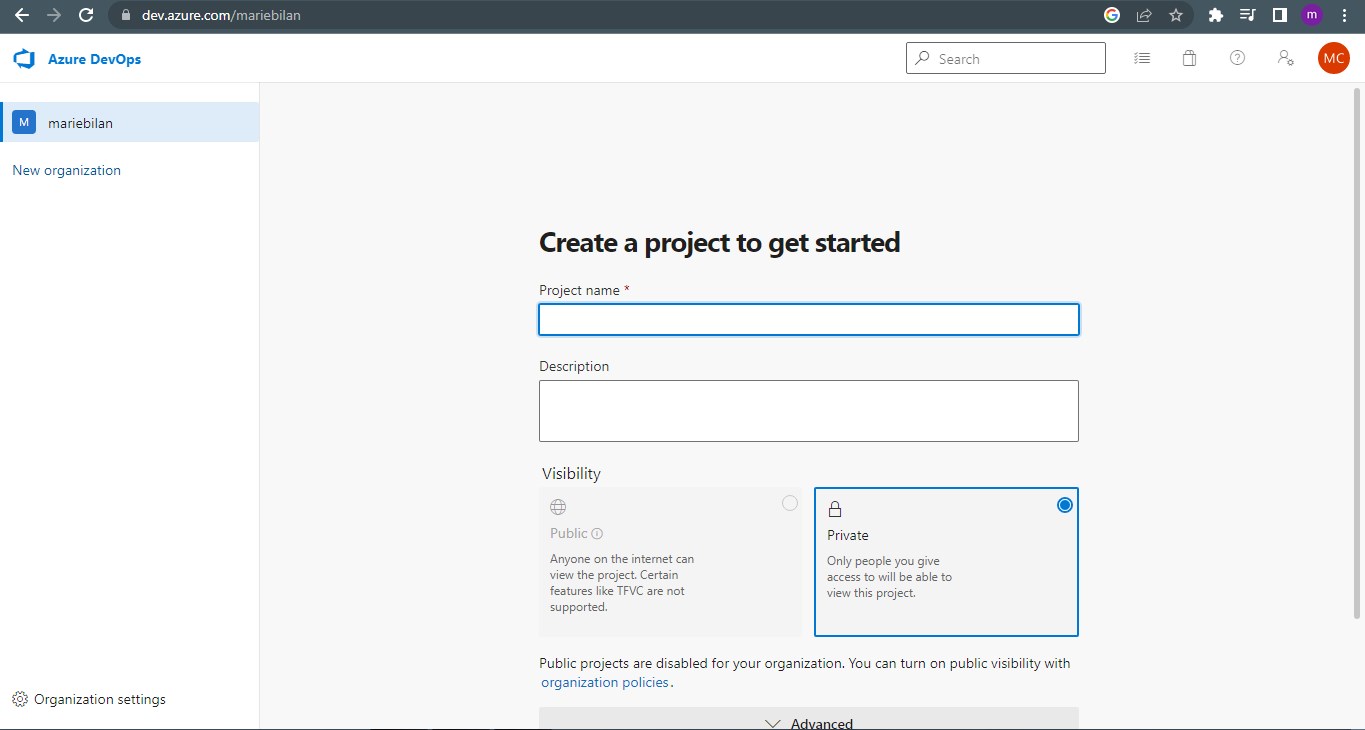
Task: Open Organization settings via the gear icon
Action: coord(18,699)
